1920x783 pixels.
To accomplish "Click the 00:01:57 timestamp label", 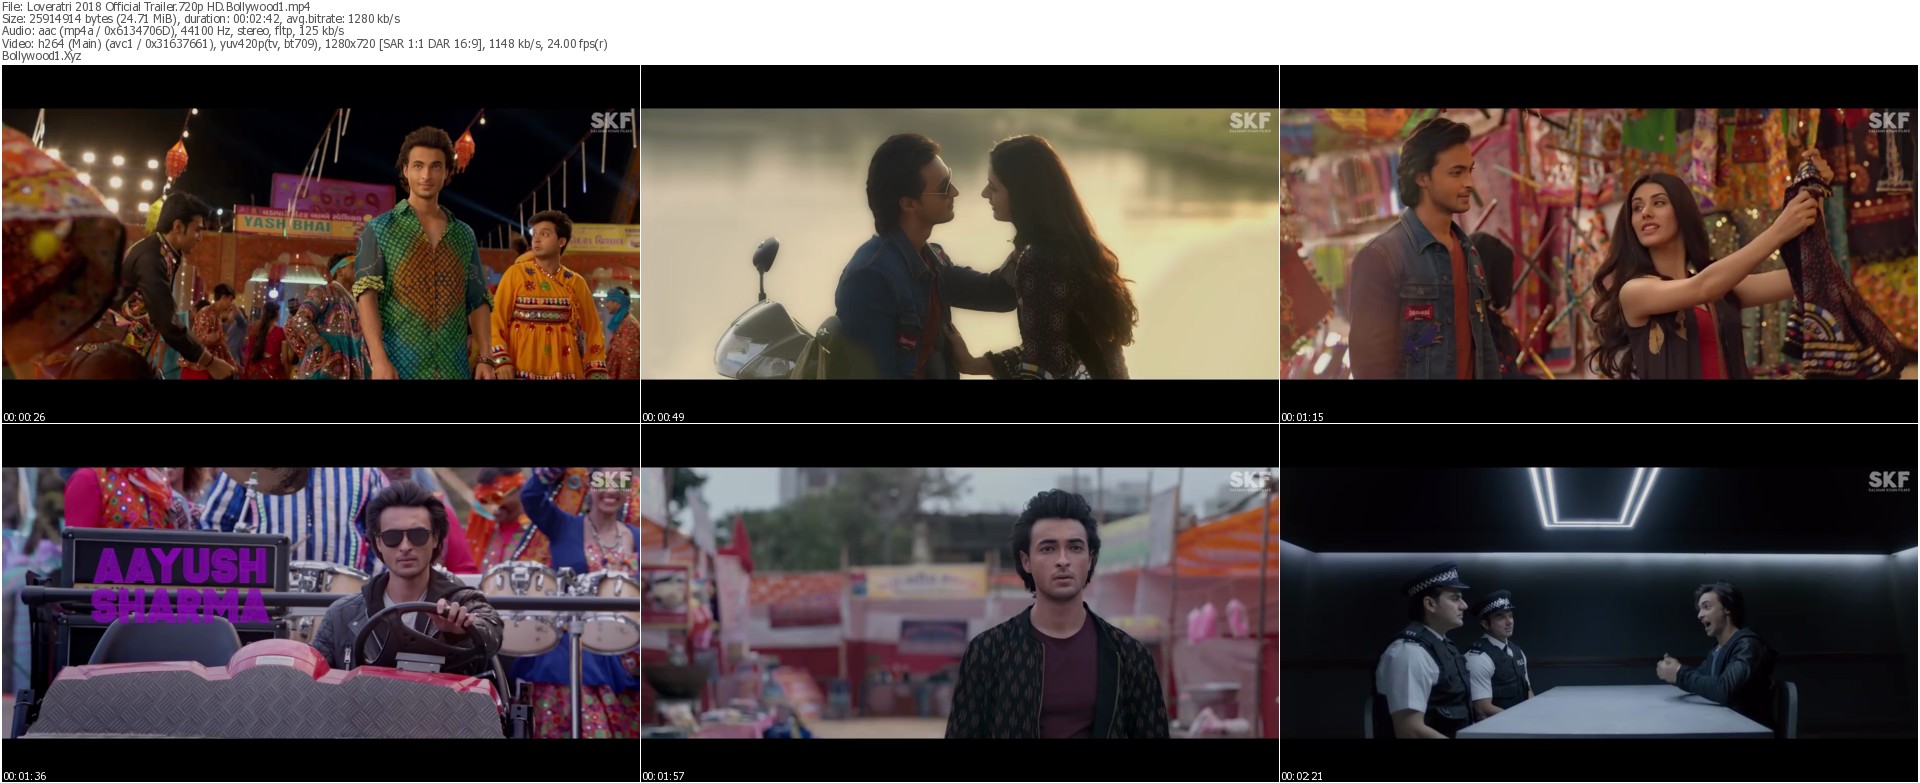I will 664,776.
